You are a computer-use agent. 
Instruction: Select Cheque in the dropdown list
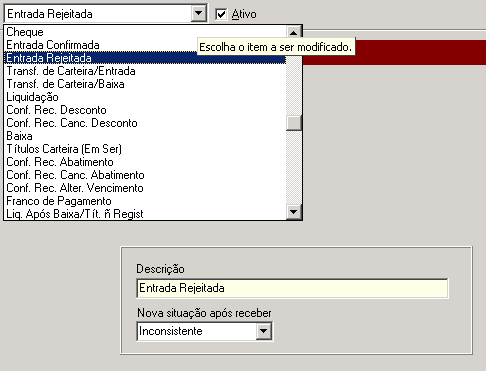tap(145, 32)
